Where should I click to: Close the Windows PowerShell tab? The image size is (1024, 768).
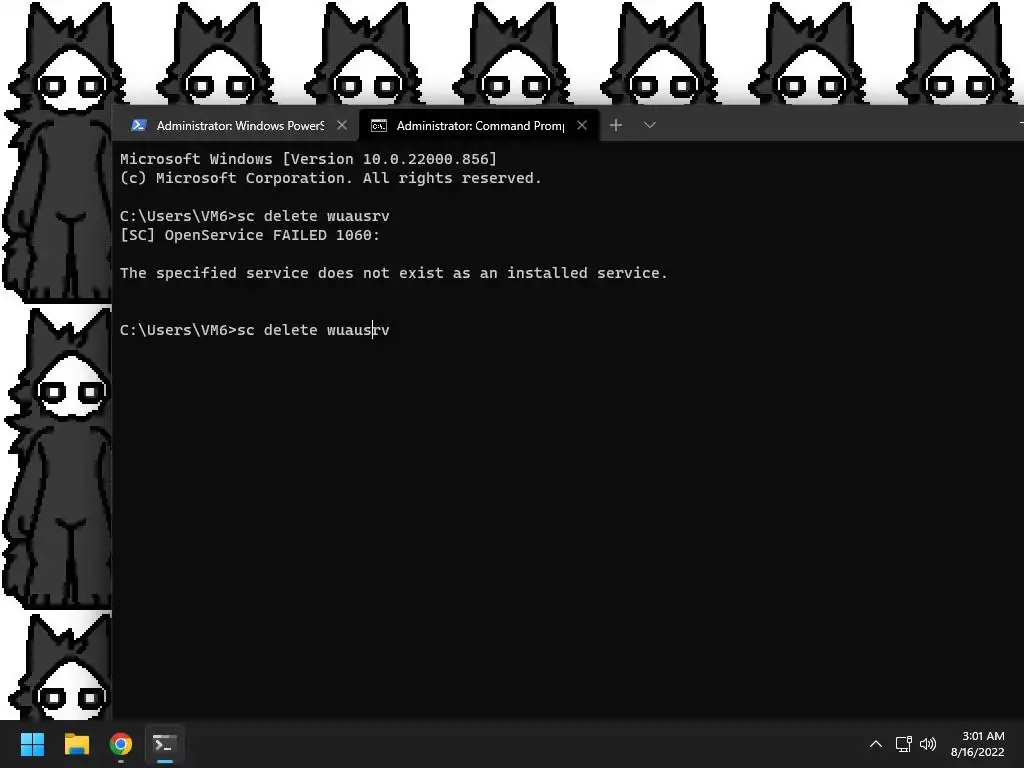click(x=342, y=125)
